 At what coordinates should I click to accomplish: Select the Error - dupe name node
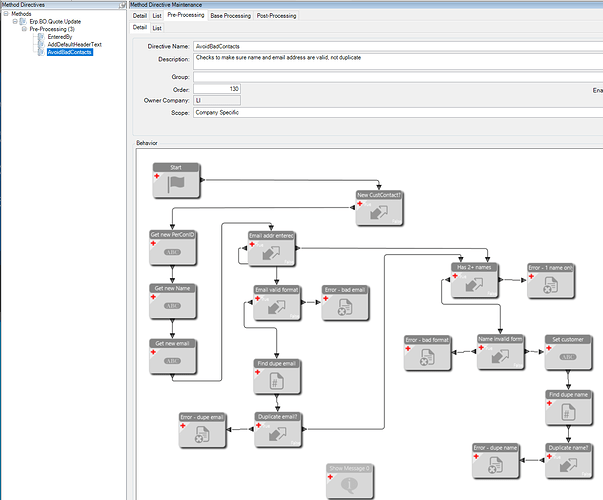tap(495, 461)
